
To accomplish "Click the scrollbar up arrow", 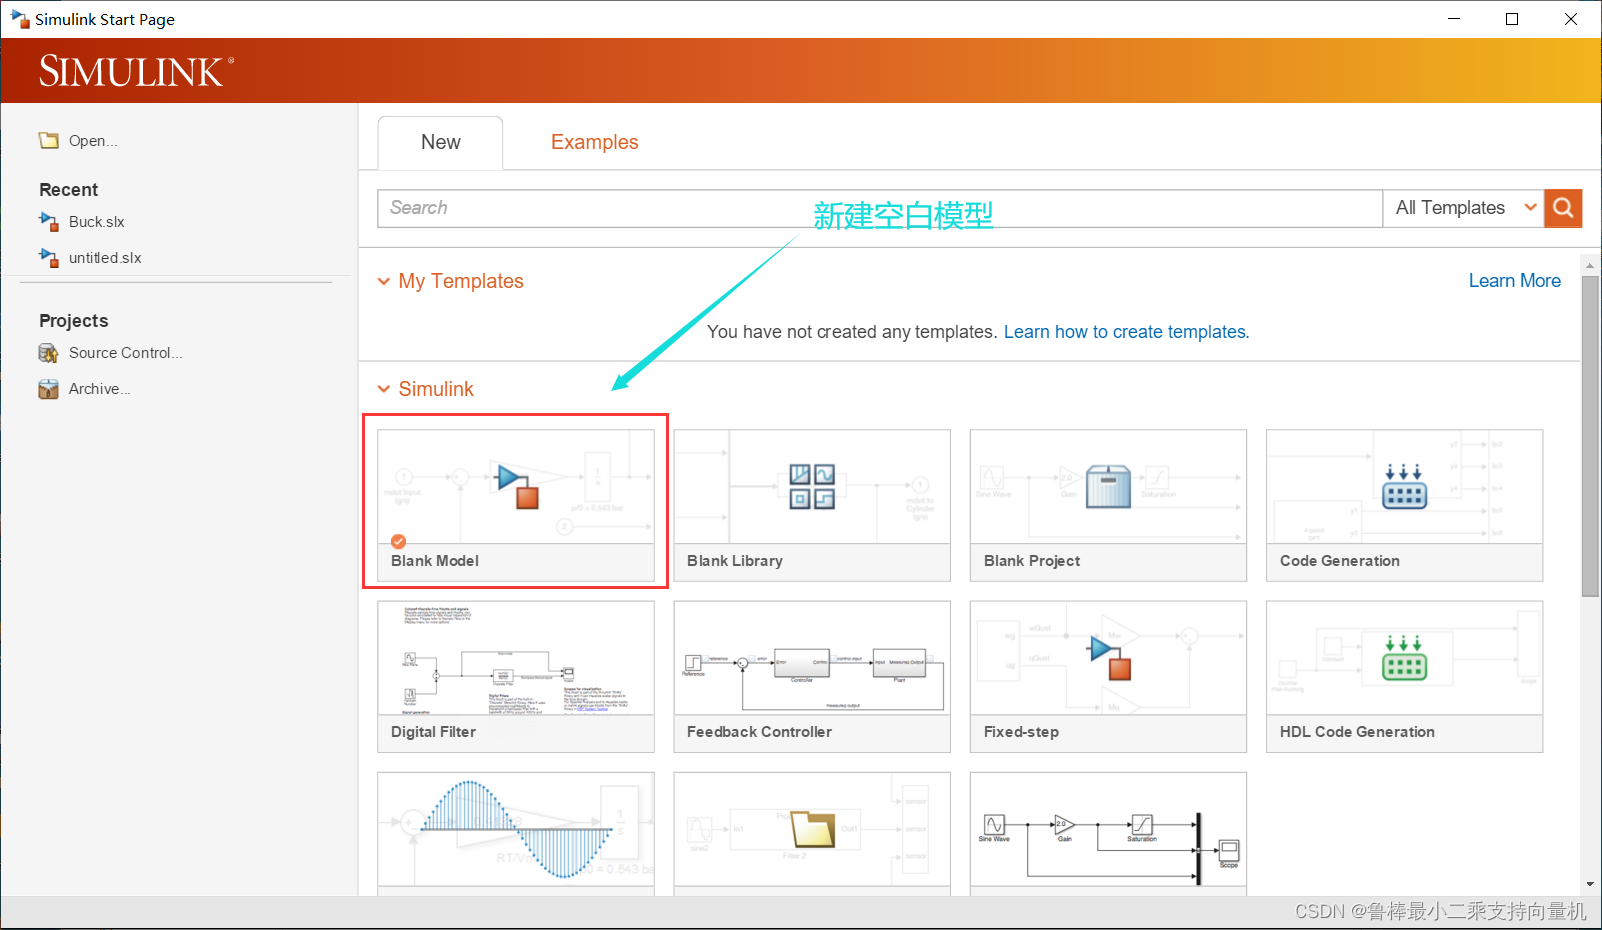I will pyautogui.click(x=1590, y=265).
